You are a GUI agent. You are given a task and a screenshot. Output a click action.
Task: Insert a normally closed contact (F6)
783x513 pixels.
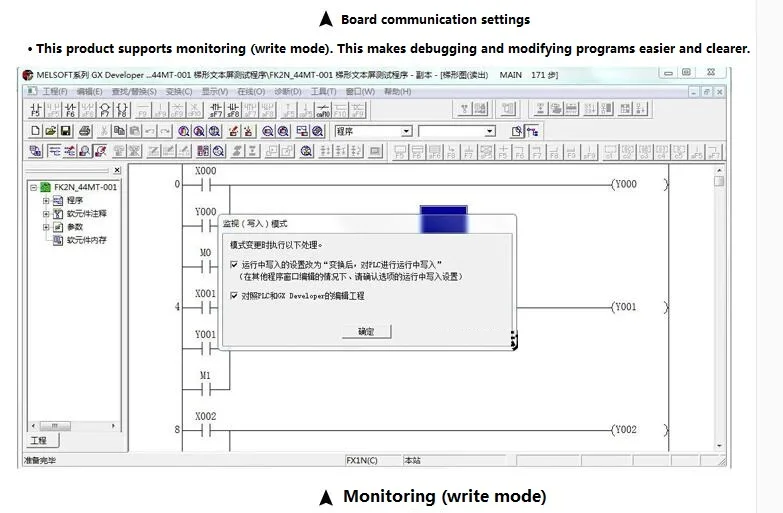[x=70, y=110]
